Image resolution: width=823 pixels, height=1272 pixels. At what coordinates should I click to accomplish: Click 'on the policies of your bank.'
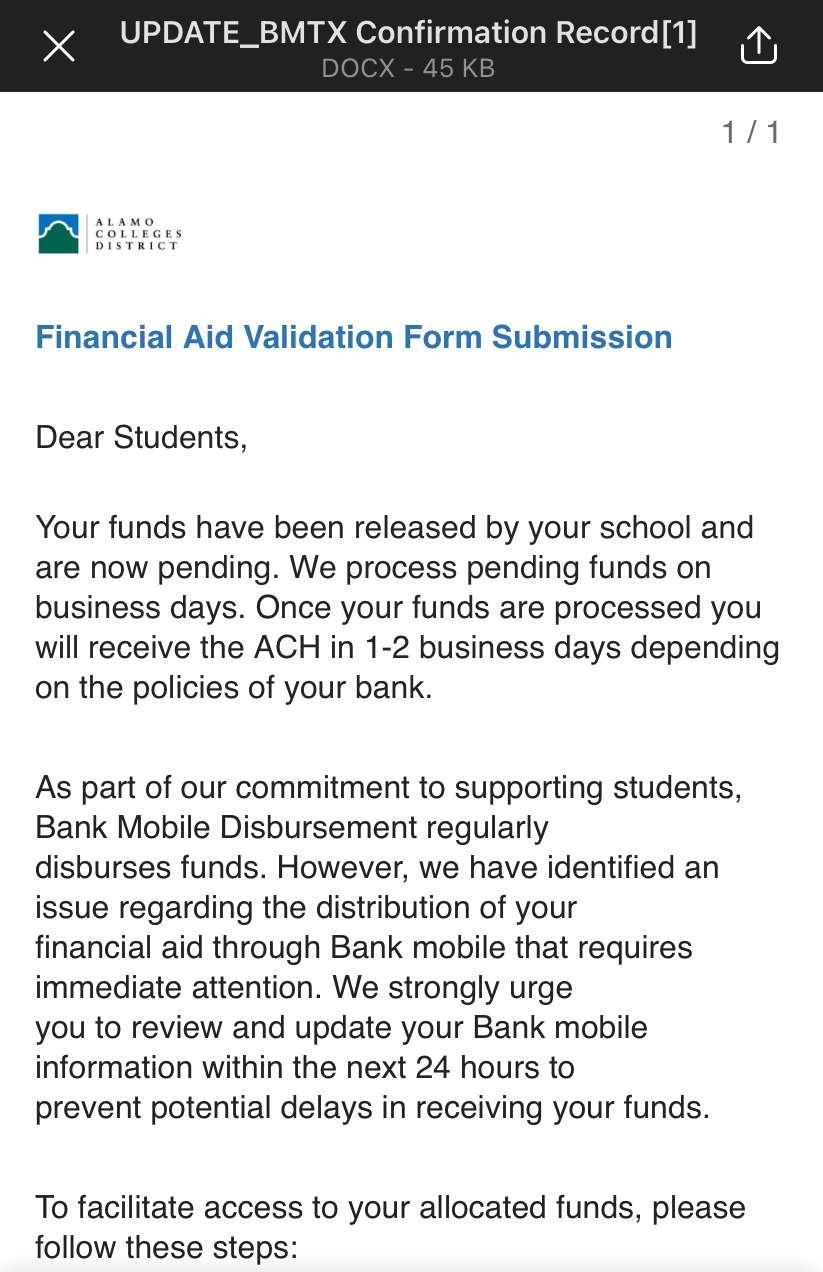(x=234, y=688)
